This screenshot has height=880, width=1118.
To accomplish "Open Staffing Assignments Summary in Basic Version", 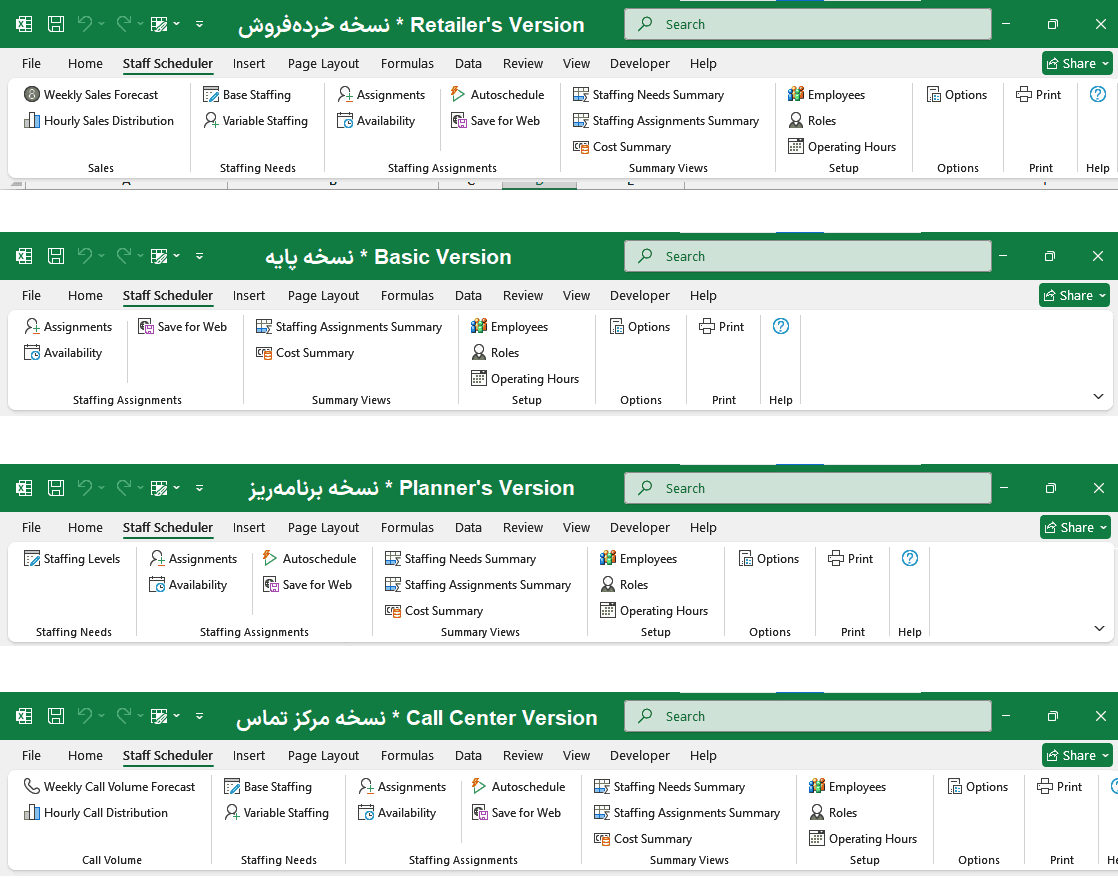I will click(349, 327).
